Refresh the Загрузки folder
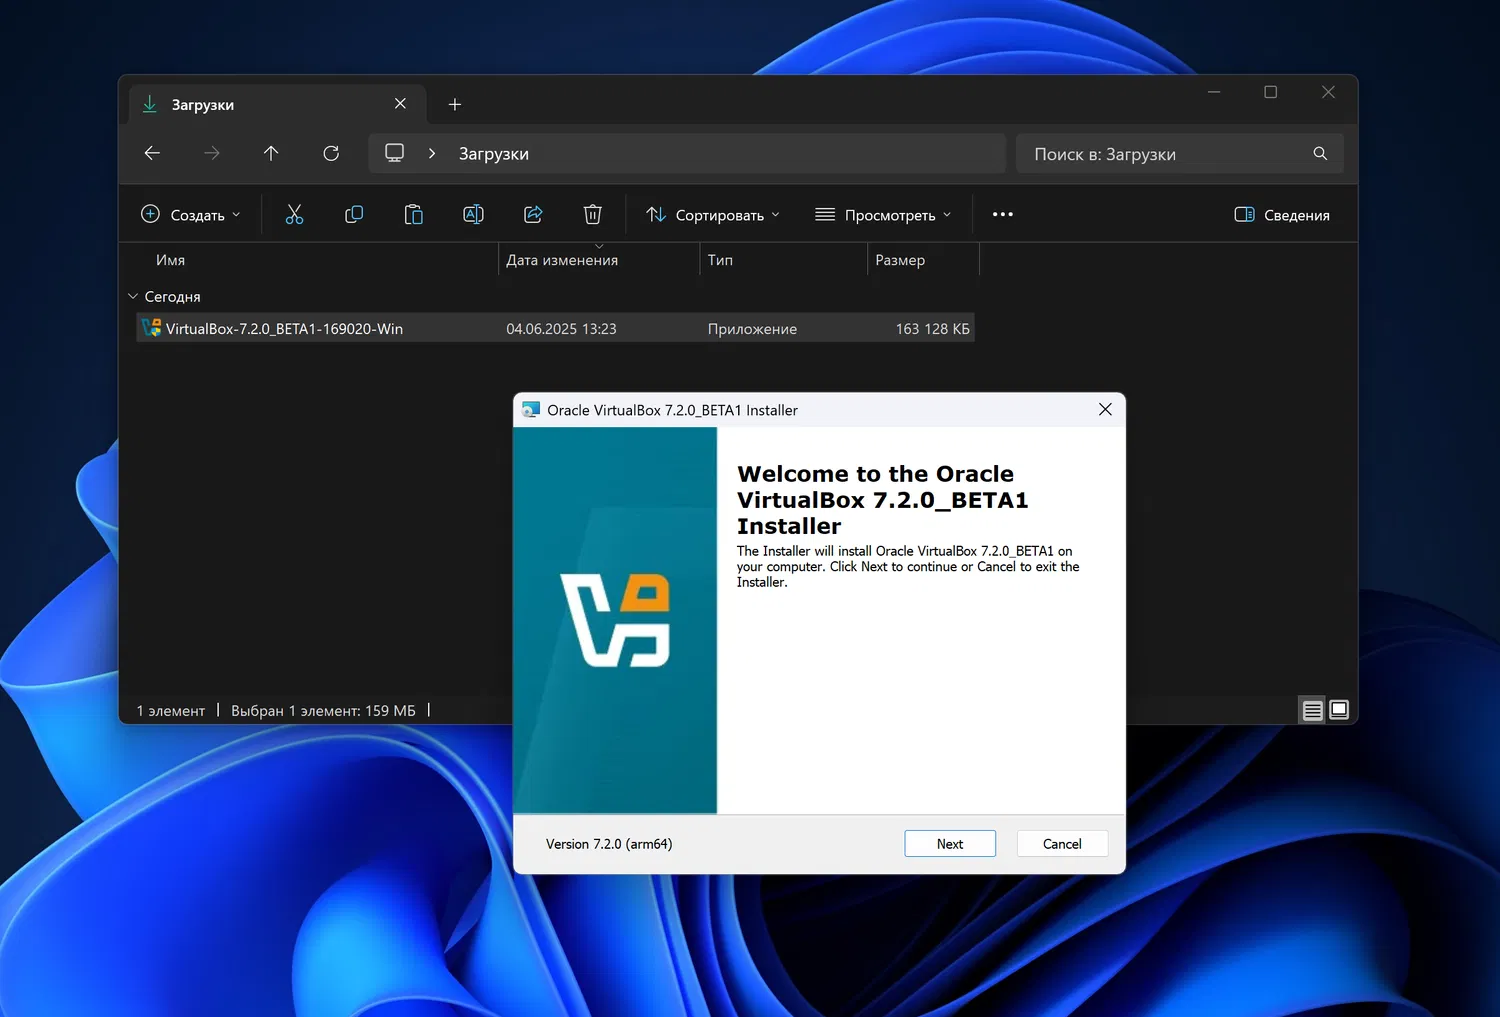 (331, 153)
